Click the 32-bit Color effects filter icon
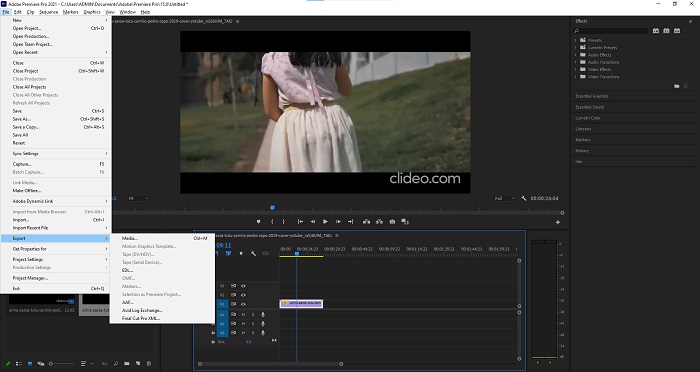This screenshot has height=372, width=700. (667, 31)
